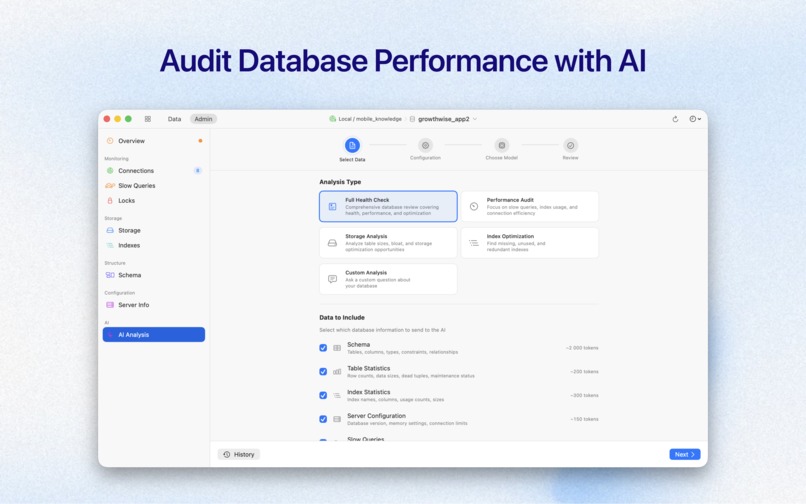Viewport: 806px width, 504px height.
Task: Click the Storage sidebar icon
Action: [x=110, y=230]
